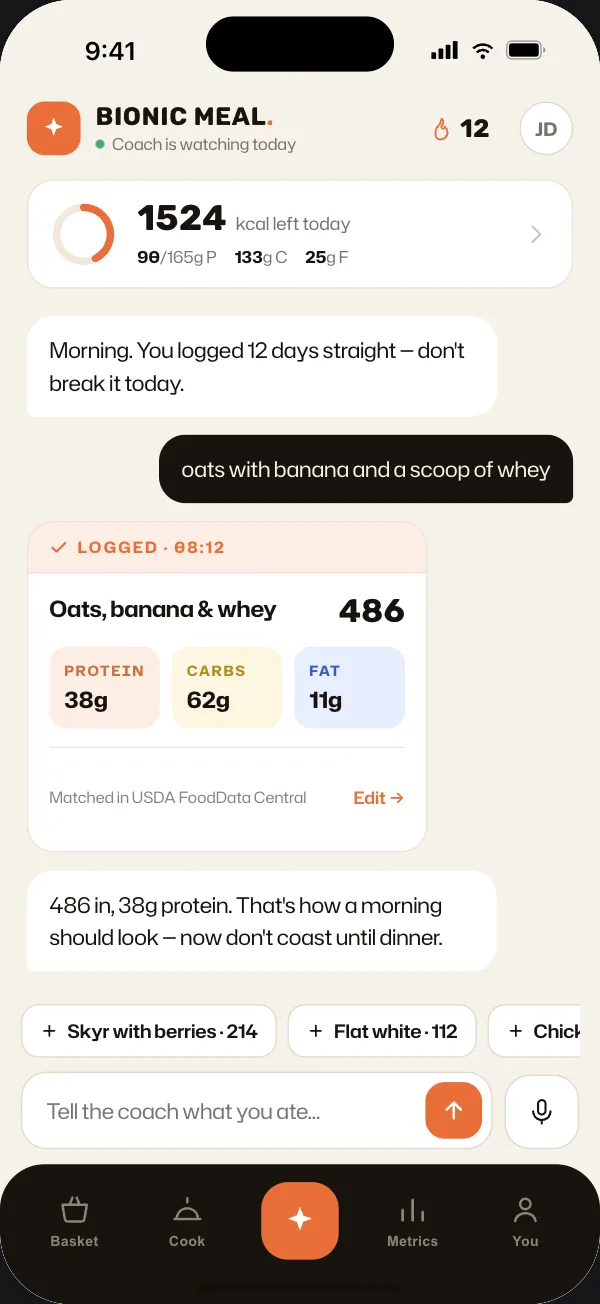Viewport: 600px width, 1304px height.
Task: Tap the center sparkle coach button
Action: point(300,1220)
